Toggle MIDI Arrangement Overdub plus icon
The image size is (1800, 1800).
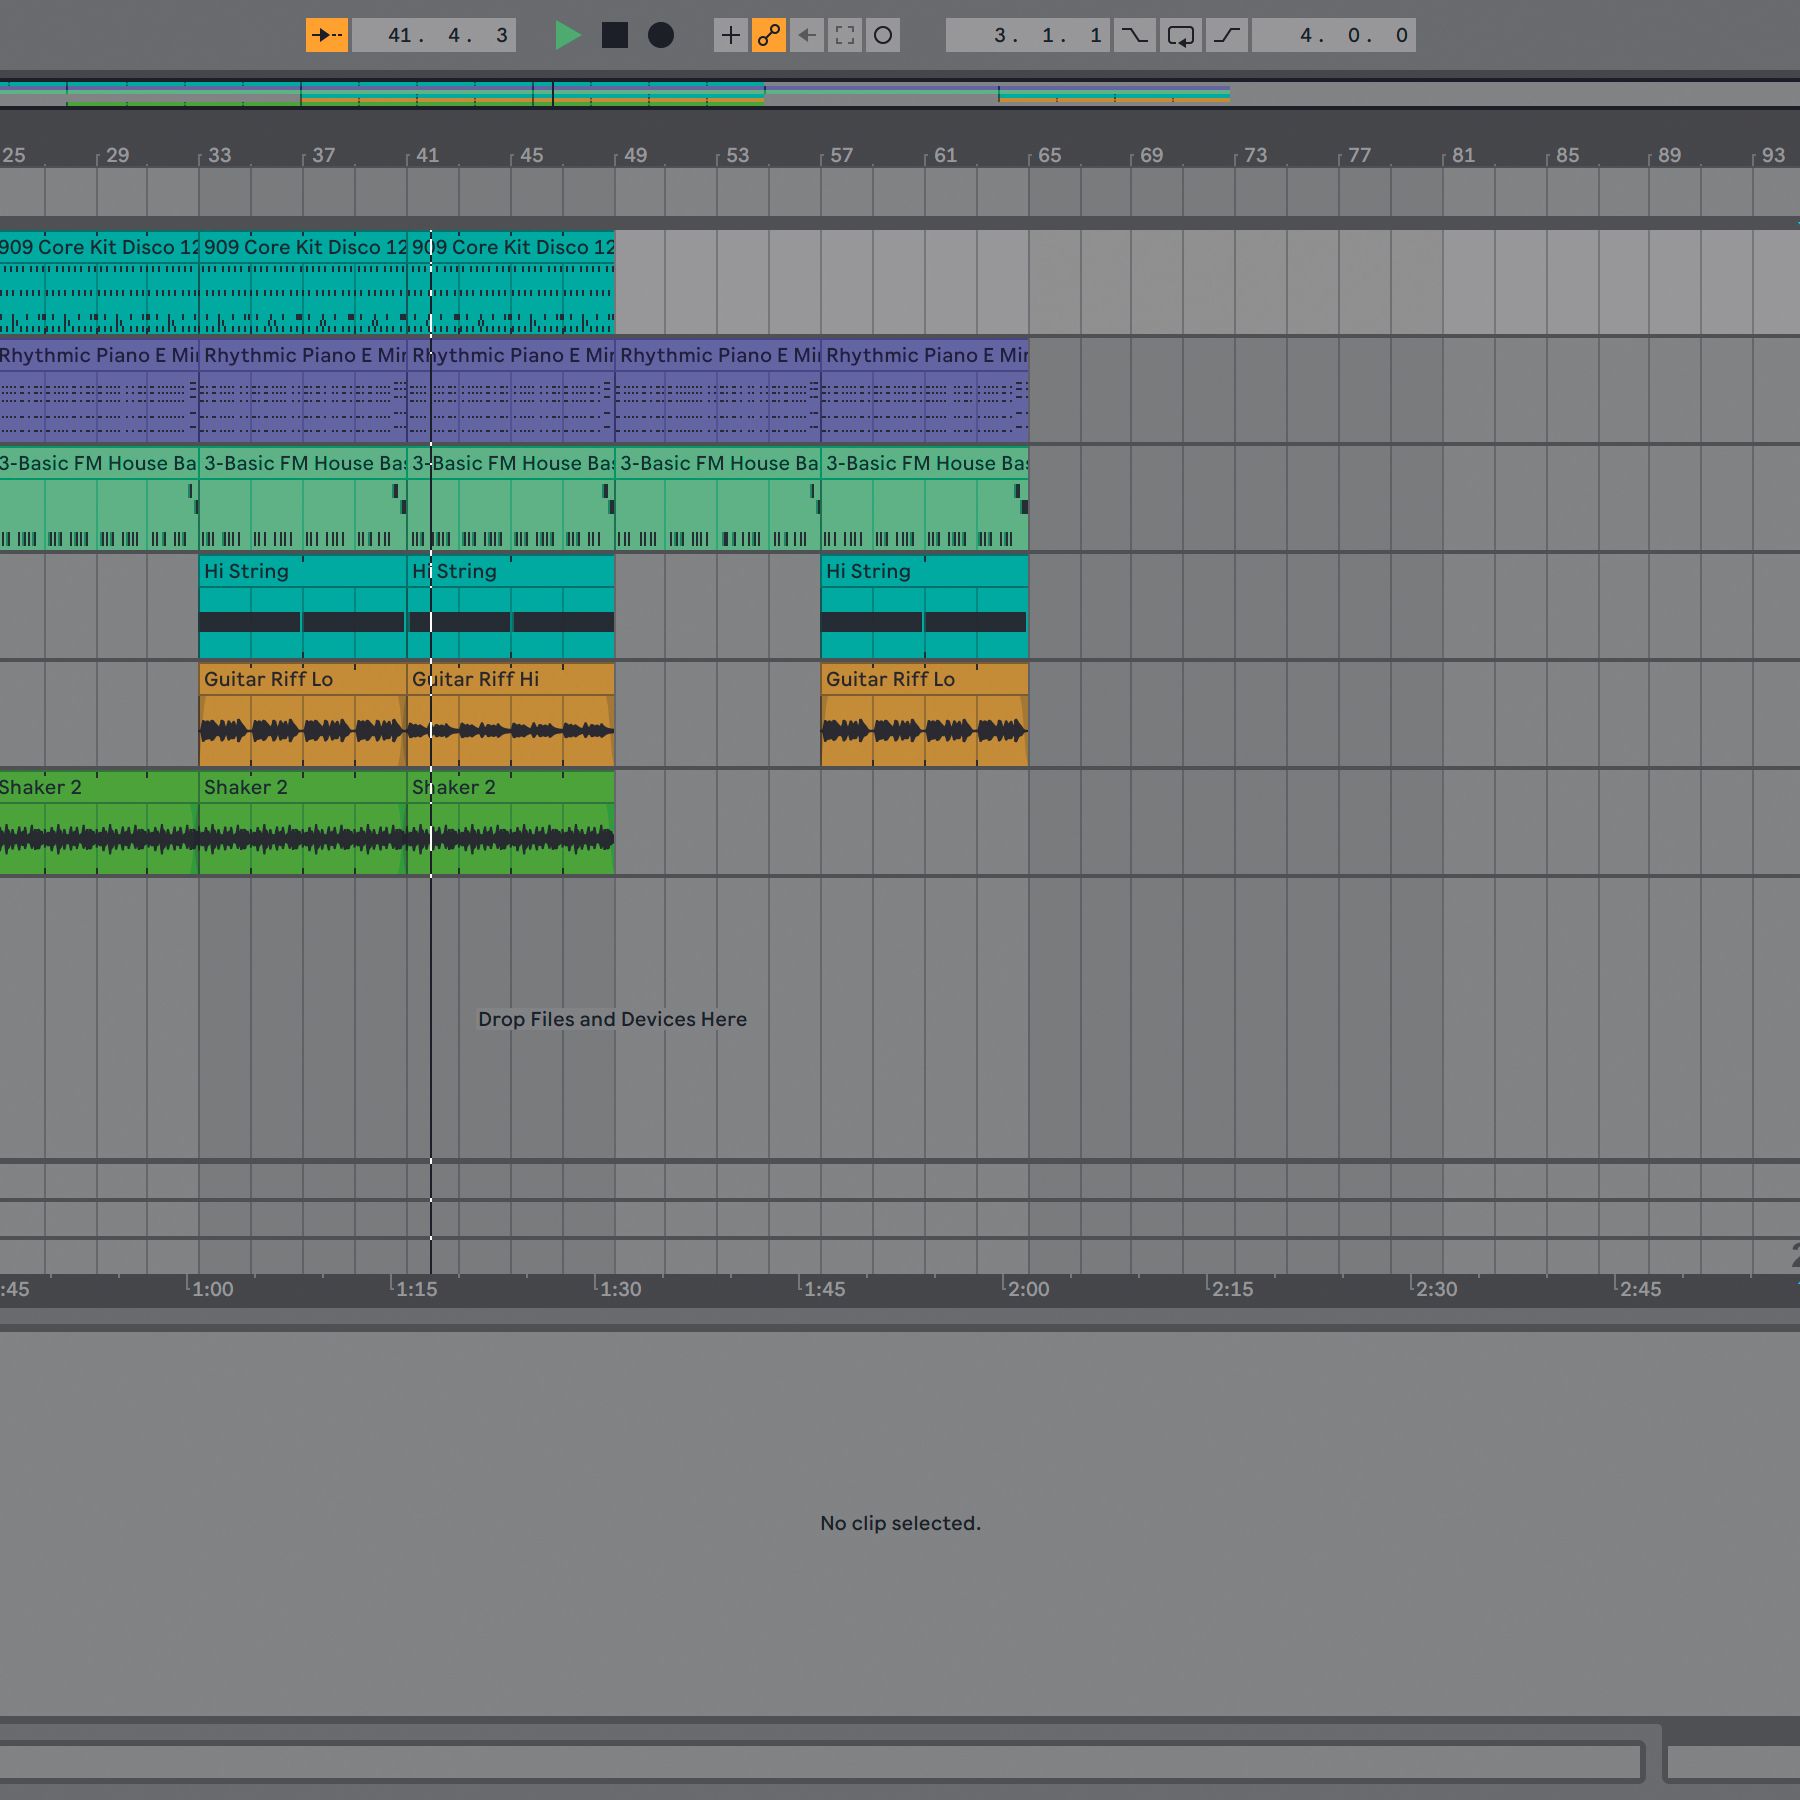(731, 35)
